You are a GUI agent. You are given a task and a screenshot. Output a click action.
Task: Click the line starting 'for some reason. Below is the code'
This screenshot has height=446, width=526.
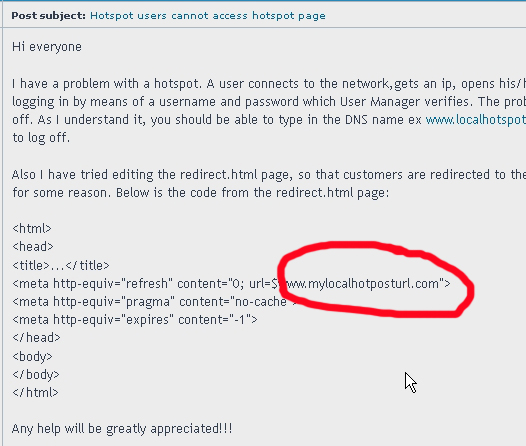tap(201, 193)
